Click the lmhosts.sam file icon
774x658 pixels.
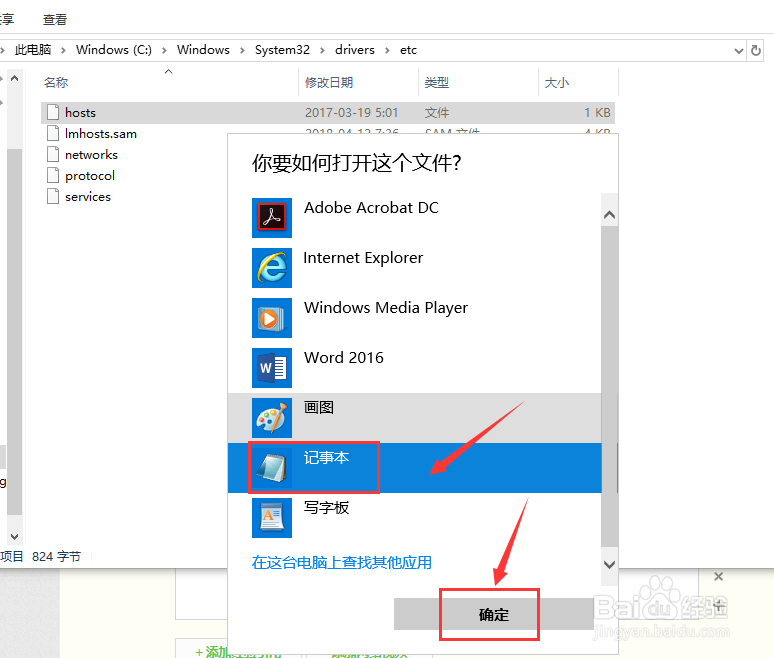coord(53,133)
